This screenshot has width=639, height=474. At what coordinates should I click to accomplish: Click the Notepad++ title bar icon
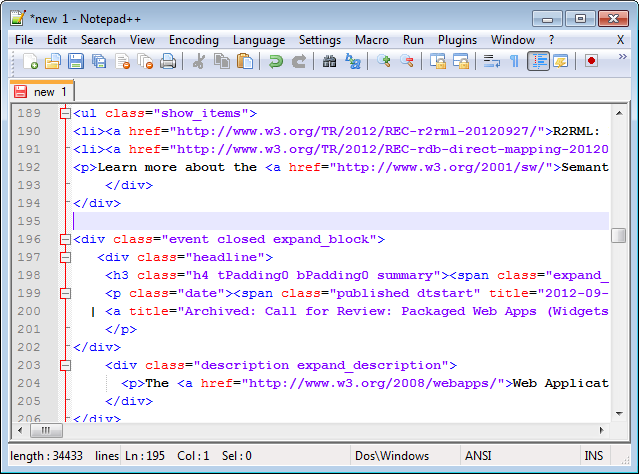point(18,18)
